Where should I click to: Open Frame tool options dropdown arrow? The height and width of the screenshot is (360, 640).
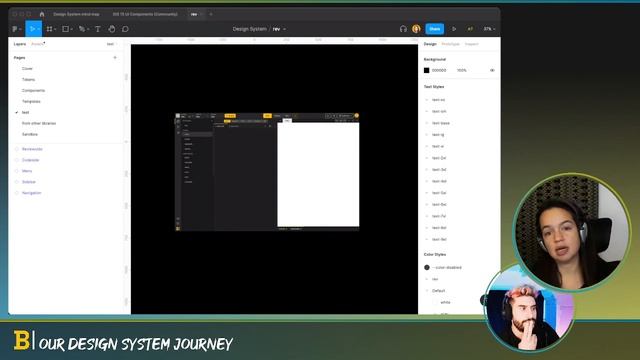[55, 29]
